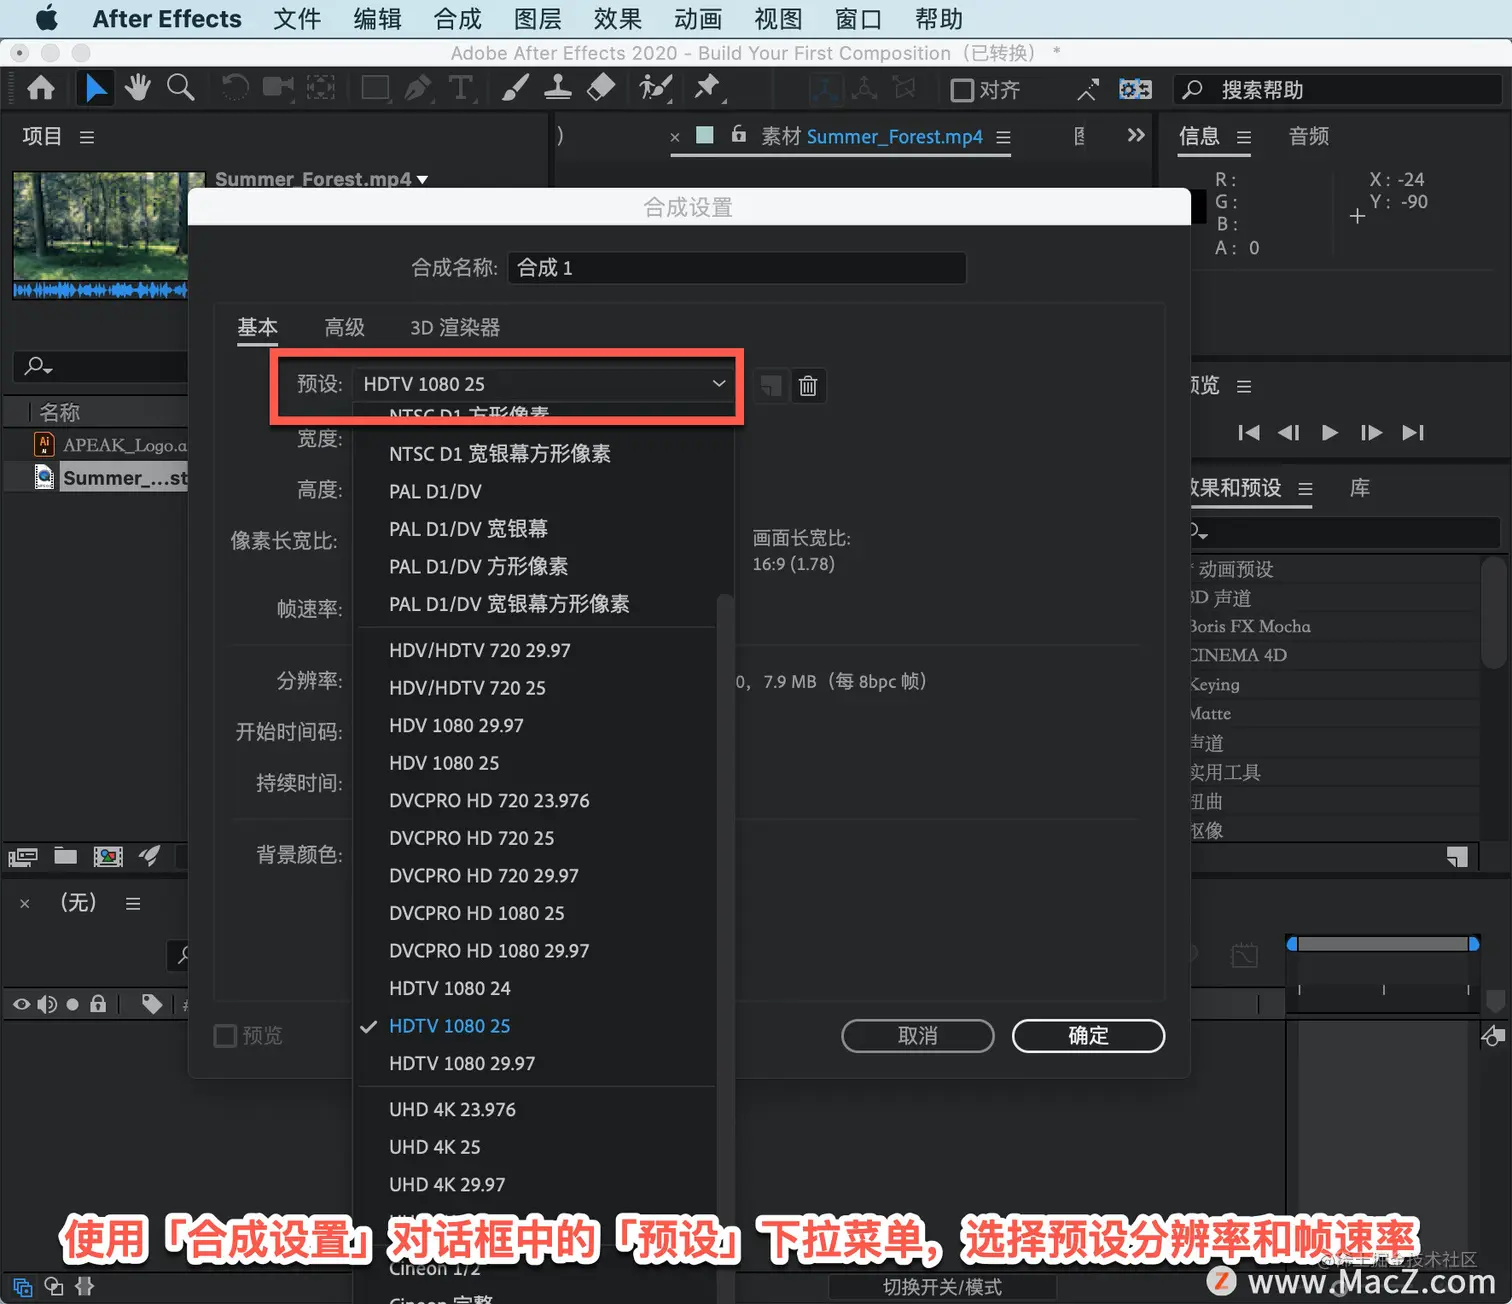Enable the 对齐 snapping checkbox
The image size is (1512, 1304).
(962, 91)
